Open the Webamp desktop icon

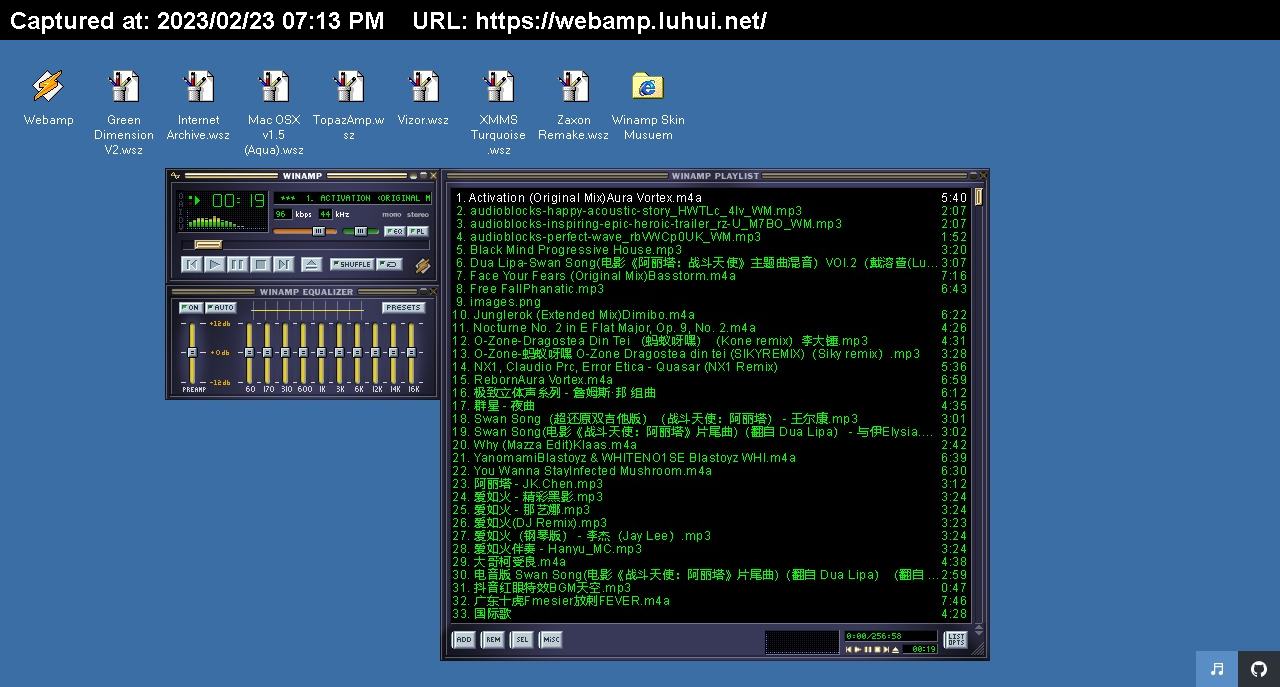[48, 98]
